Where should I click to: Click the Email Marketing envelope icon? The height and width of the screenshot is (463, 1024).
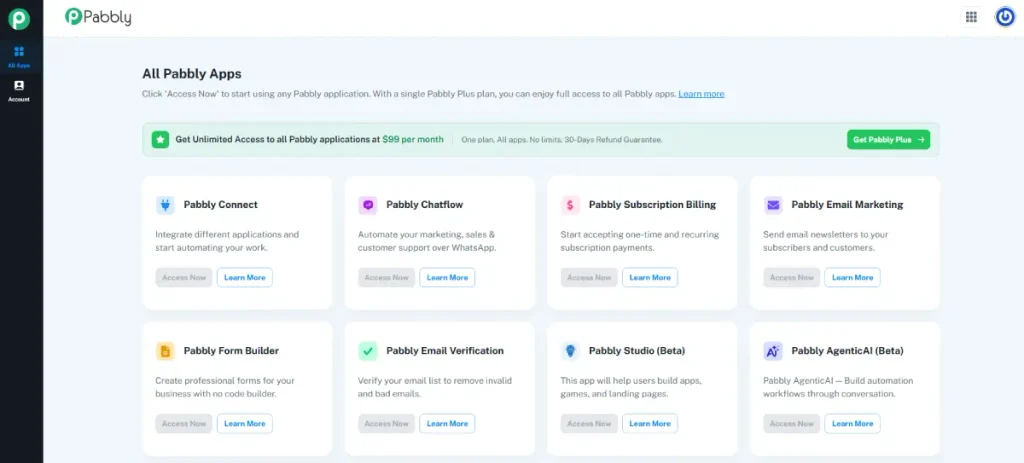[x=773, y=205]
